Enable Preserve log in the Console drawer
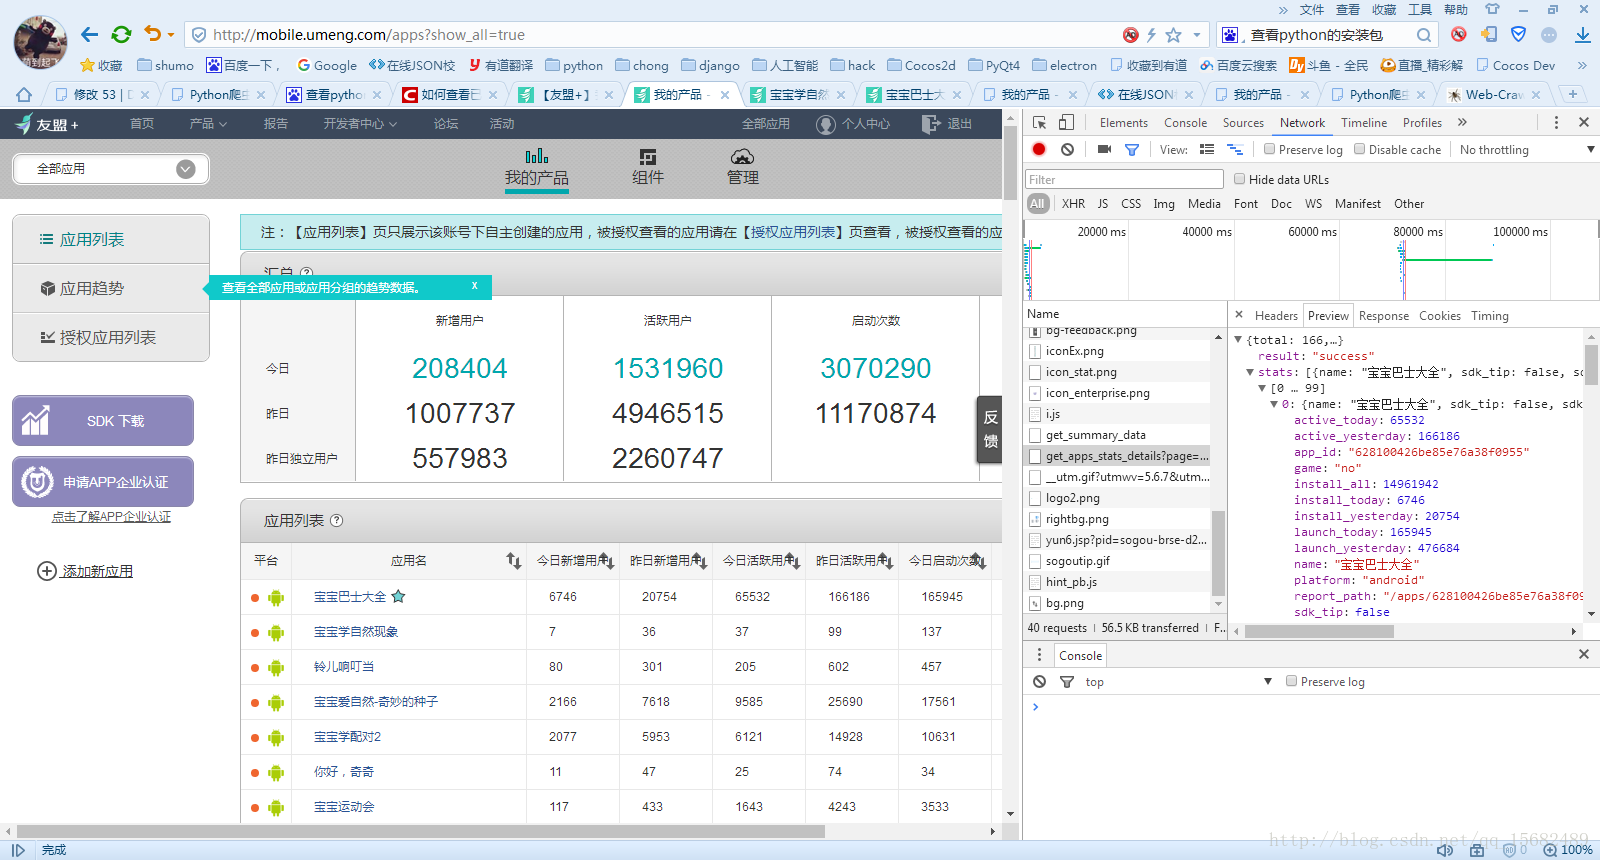Image resolution: width=1600 pixels, height=860 pixels. [x=1291, y=681]
